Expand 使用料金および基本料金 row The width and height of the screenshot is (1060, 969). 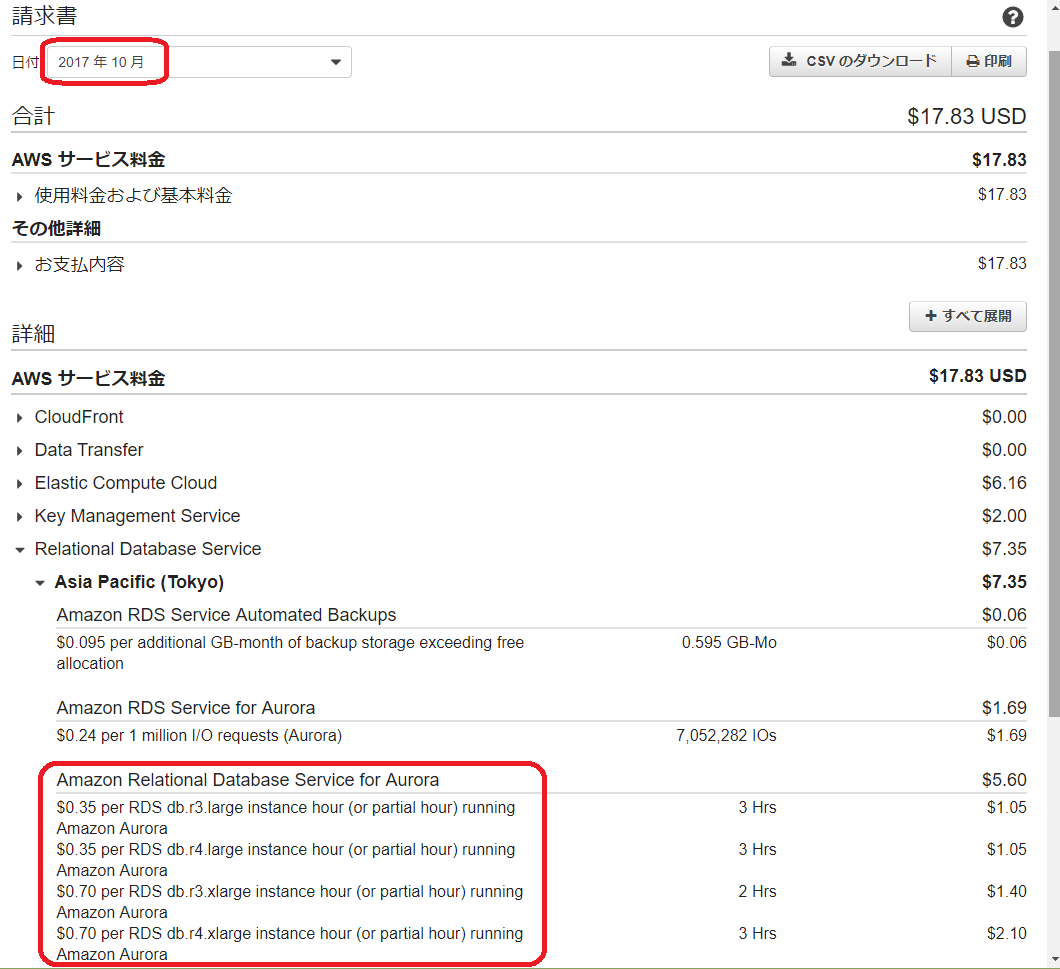click(x=133, y=195)
